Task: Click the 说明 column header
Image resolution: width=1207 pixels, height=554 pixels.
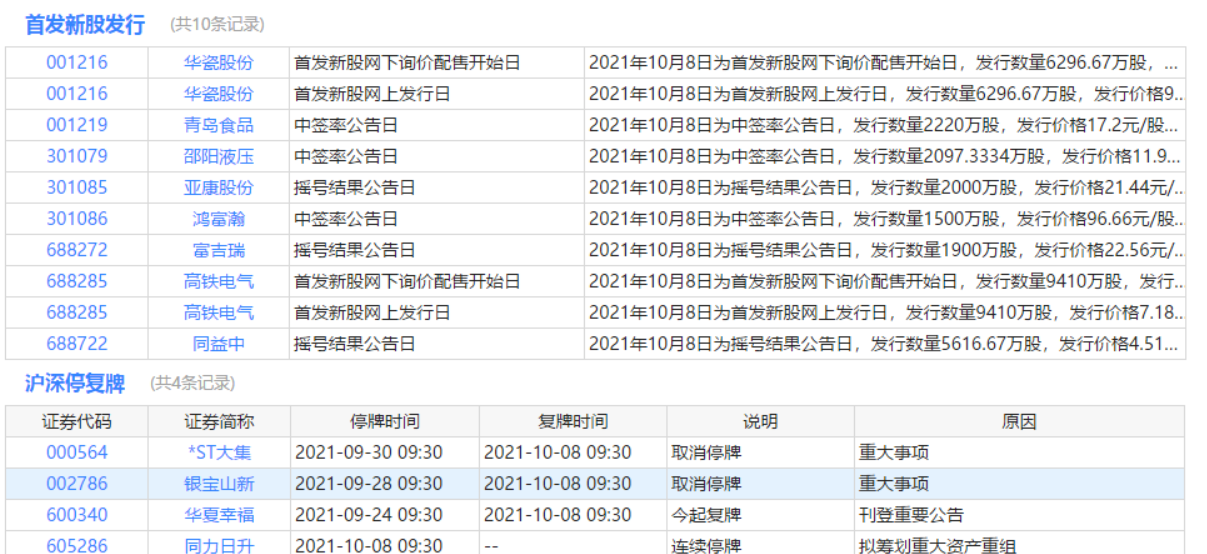Action: [x=760, y=422]
